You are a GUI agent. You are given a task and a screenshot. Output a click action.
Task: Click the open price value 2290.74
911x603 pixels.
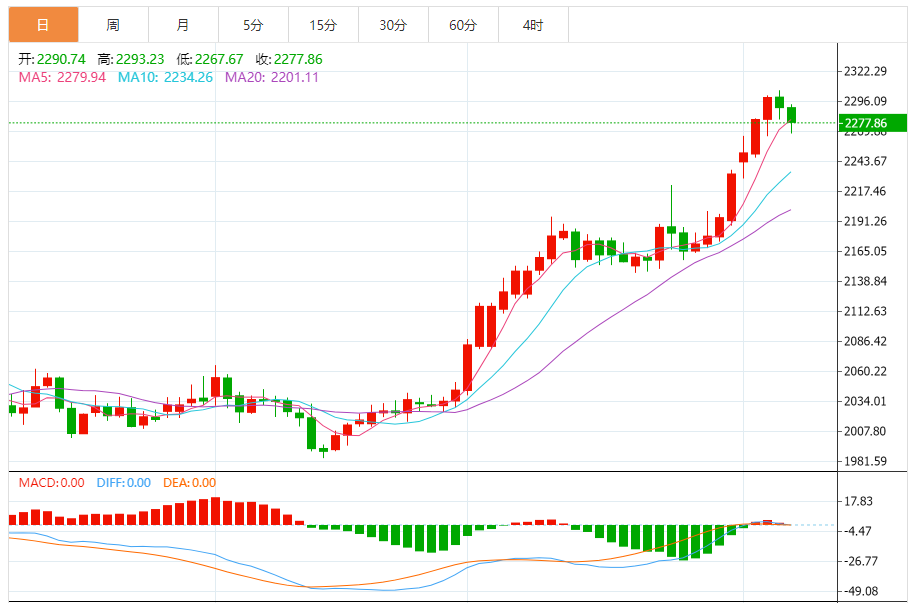pos(61,59)
